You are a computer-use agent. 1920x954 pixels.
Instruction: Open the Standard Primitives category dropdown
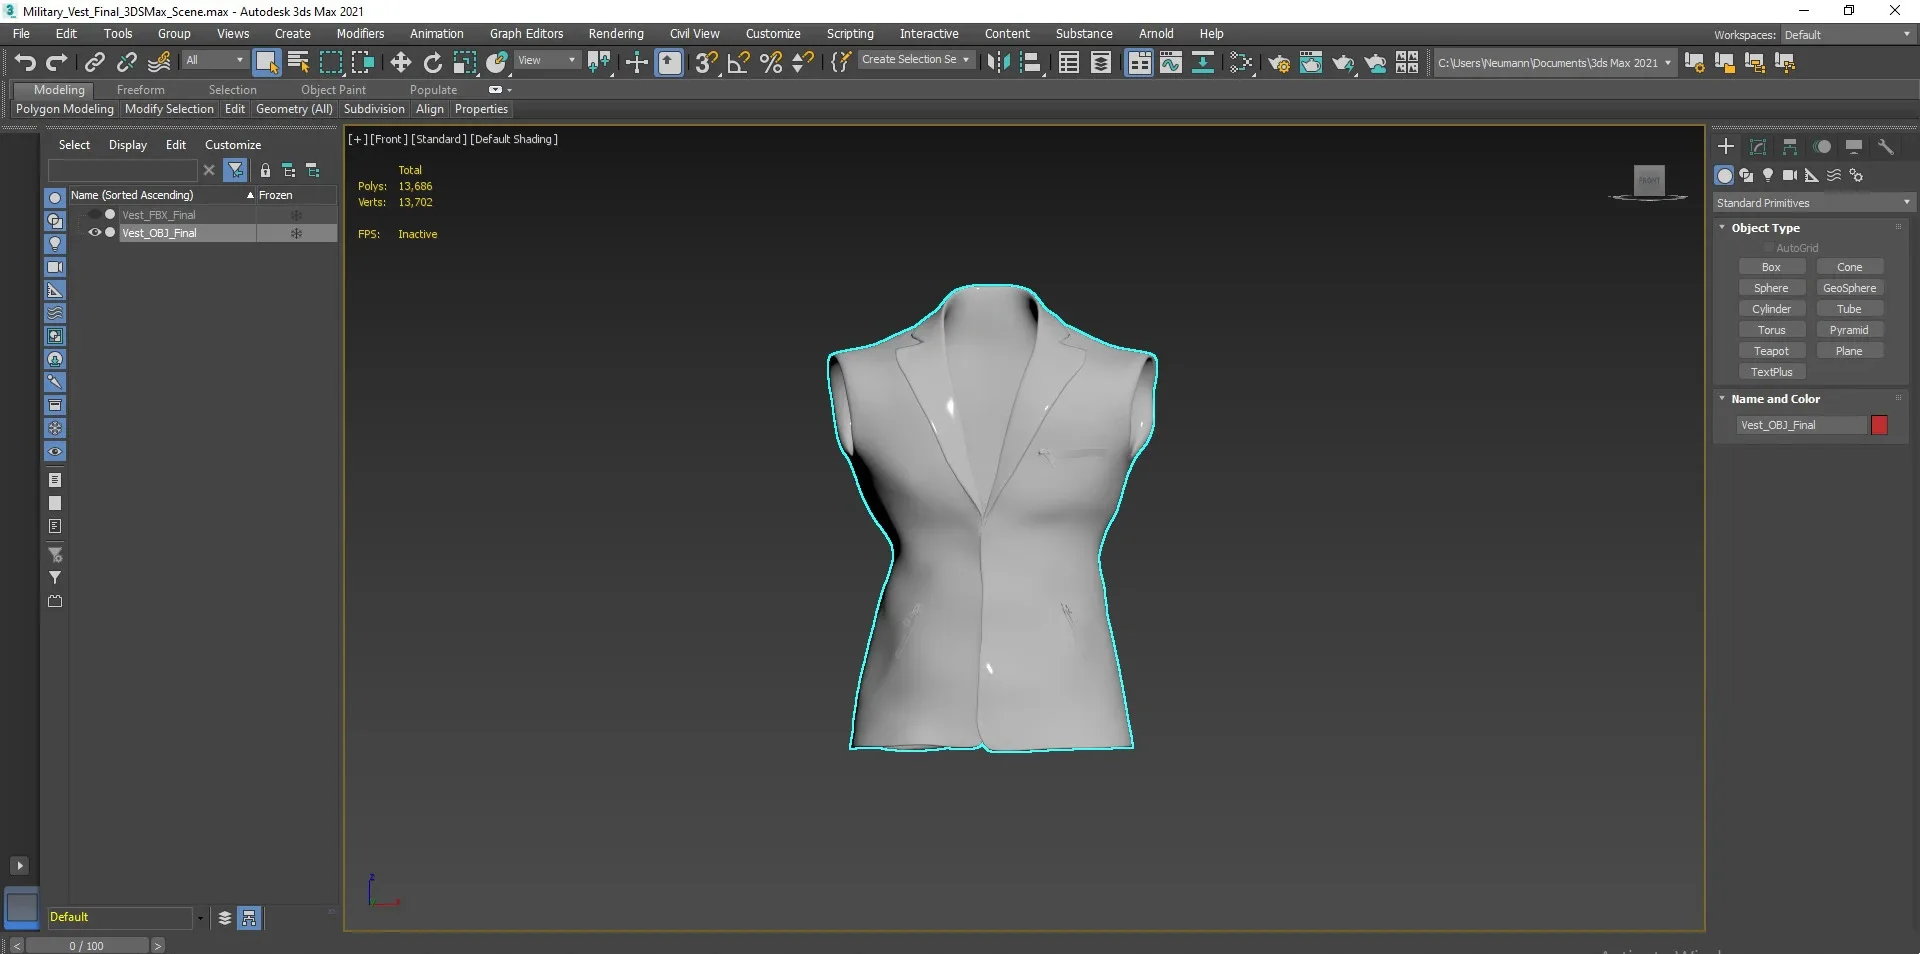pyautogui.click(x=1813, y=203)
